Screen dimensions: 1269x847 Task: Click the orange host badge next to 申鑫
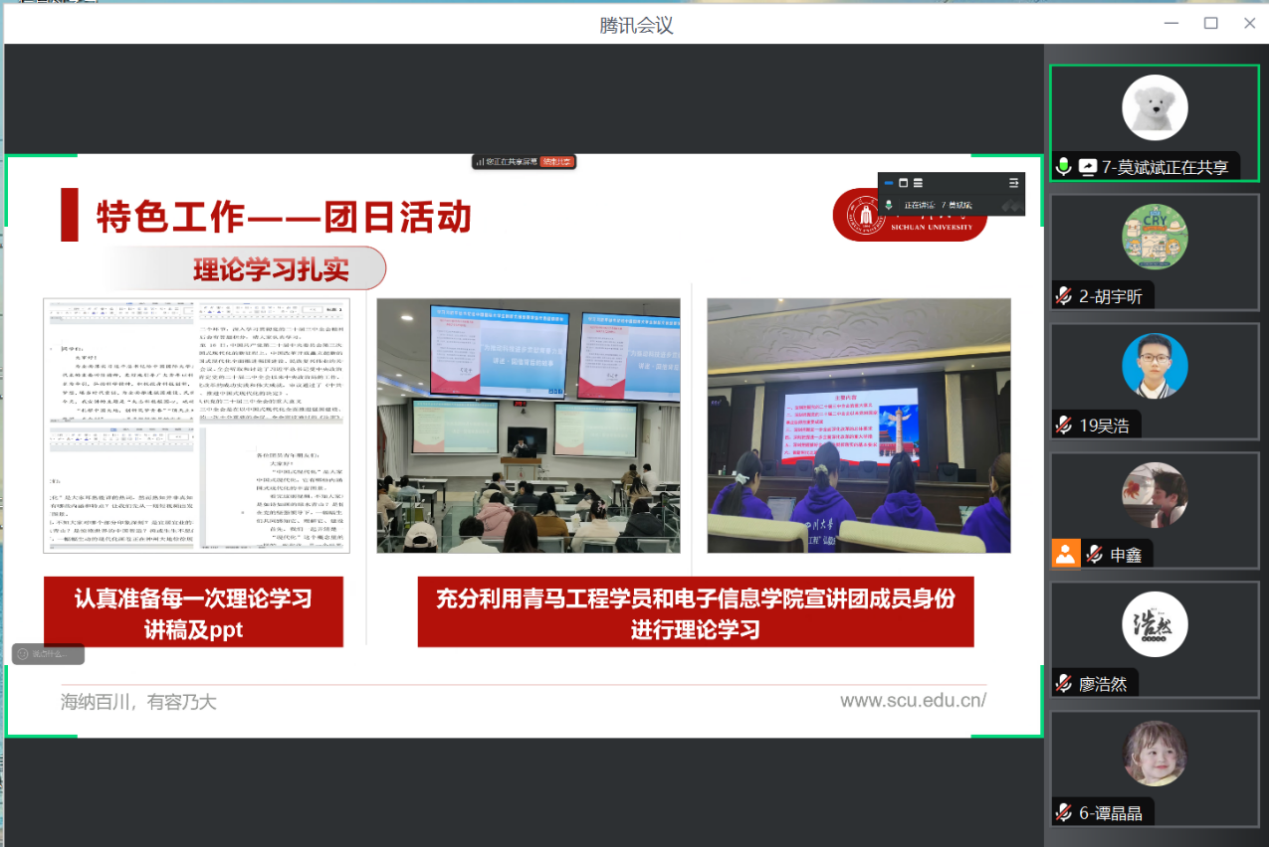click(x=1065, y=554)
